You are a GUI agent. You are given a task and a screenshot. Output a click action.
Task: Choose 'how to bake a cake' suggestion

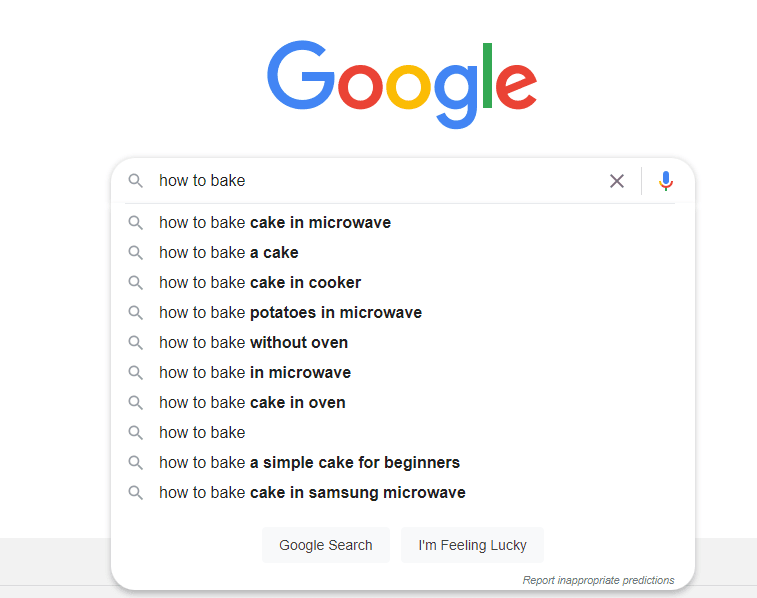point(403,252)
